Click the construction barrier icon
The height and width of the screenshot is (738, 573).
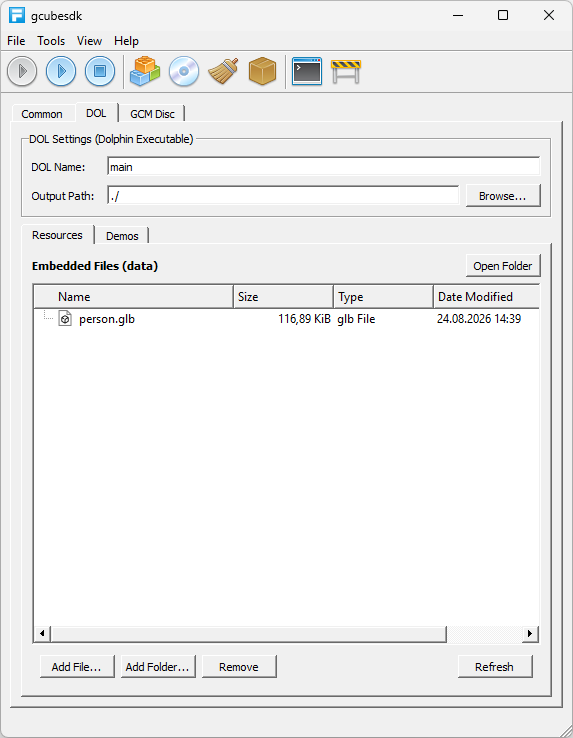click(x=346, y=72)
